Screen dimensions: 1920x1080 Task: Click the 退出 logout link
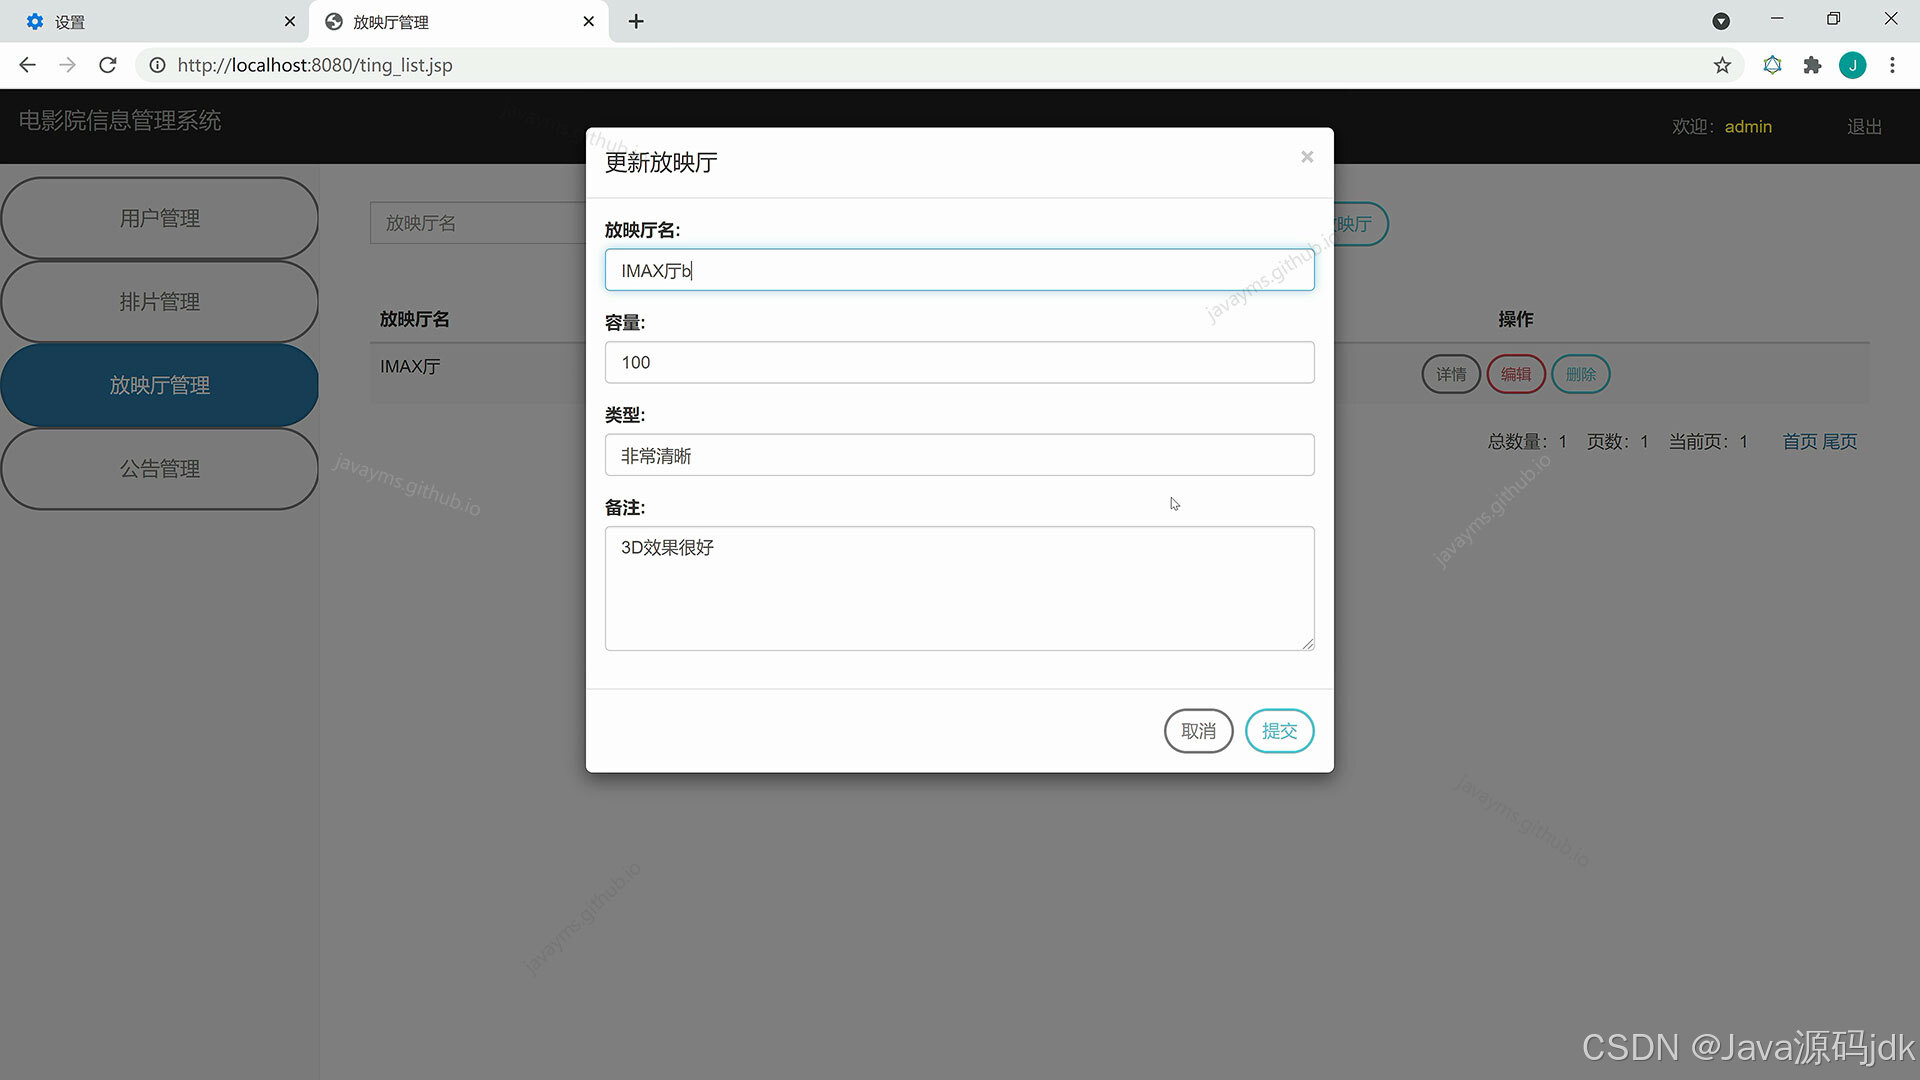coord(1864,127)
